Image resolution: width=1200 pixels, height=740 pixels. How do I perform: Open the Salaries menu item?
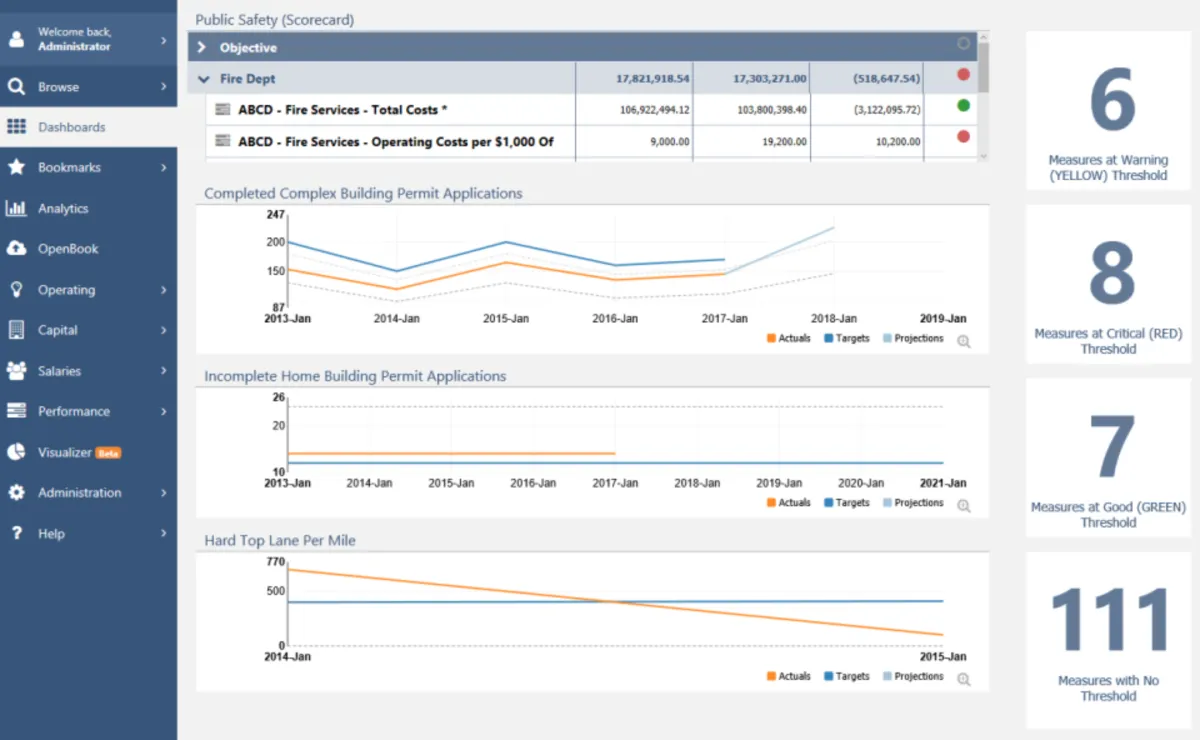tap(88, 371)
